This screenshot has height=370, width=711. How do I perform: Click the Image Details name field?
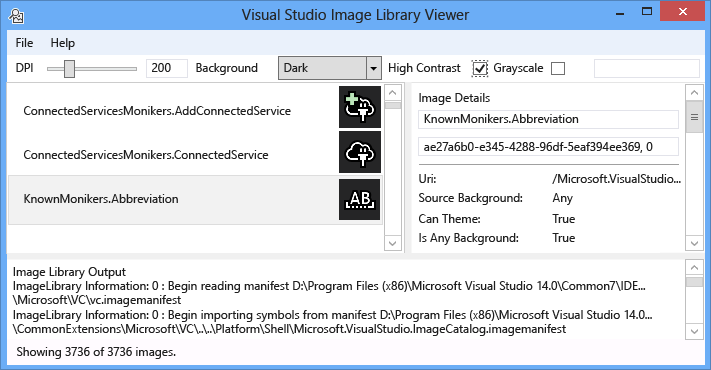pos(548,119)
